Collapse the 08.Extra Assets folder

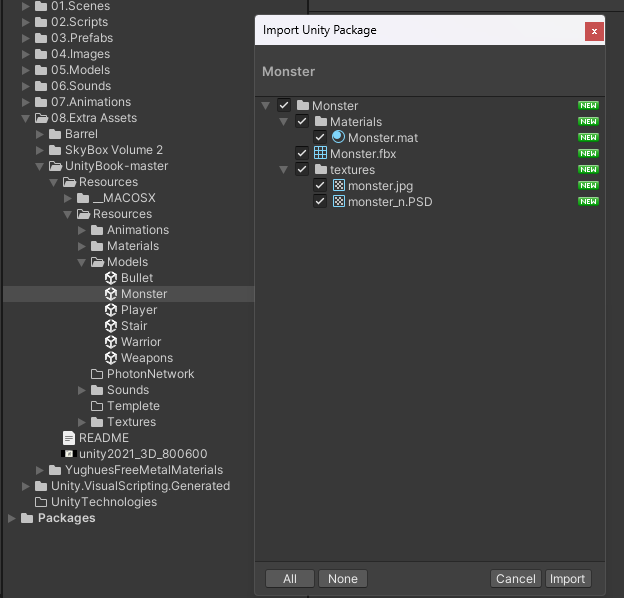pyautogui.click(x=25, y=118)
